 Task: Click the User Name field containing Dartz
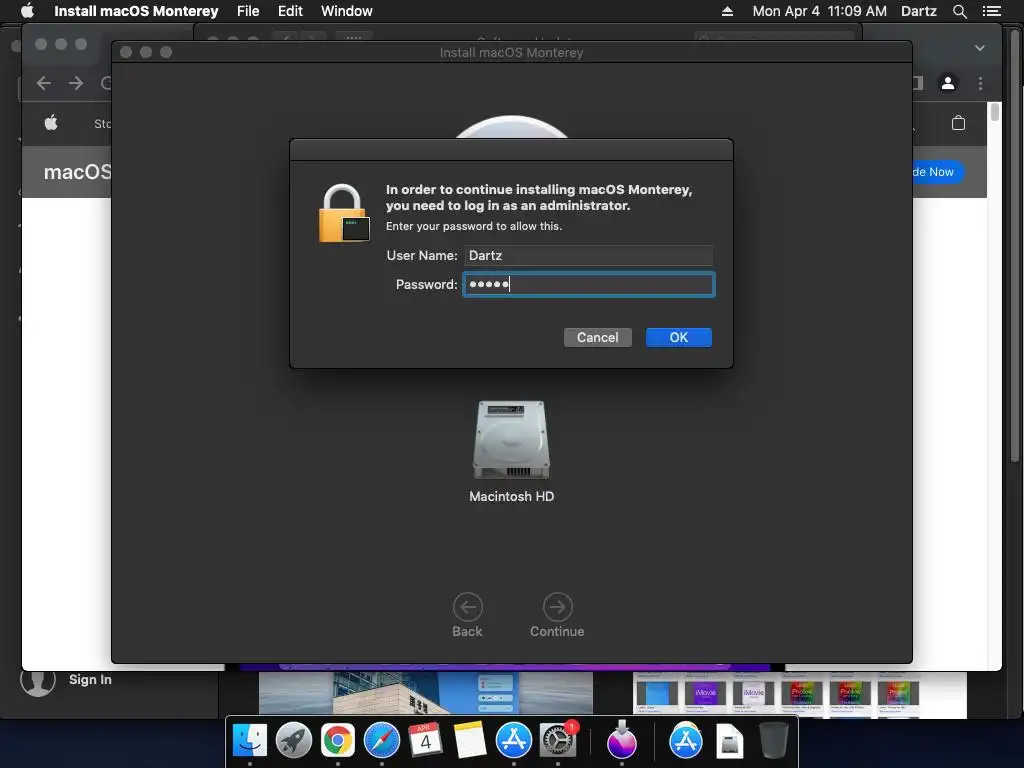pos(588,255)
